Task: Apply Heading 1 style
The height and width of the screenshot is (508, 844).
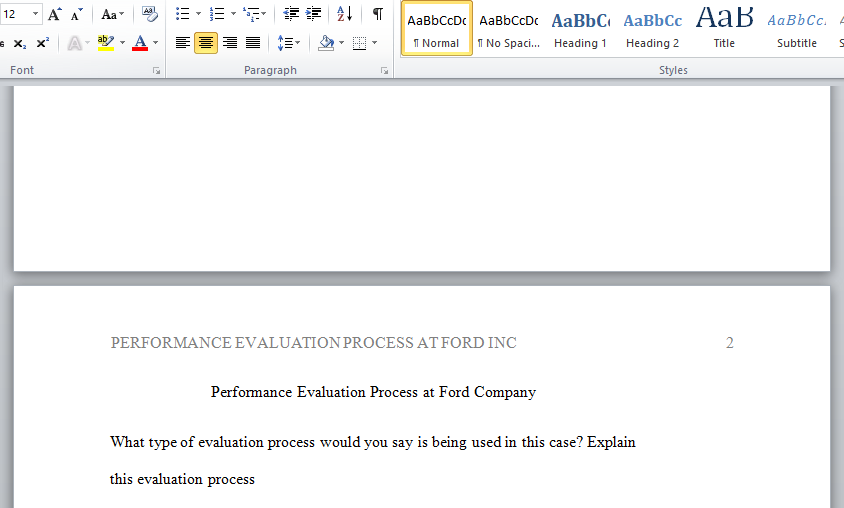Action: [580, 29]
